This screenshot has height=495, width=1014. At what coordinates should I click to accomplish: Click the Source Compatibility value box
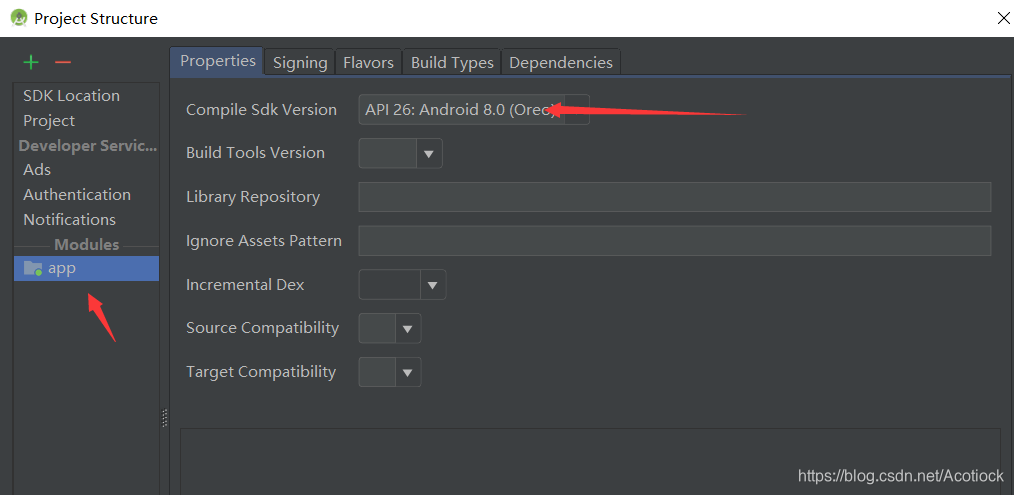click(377, 329)
